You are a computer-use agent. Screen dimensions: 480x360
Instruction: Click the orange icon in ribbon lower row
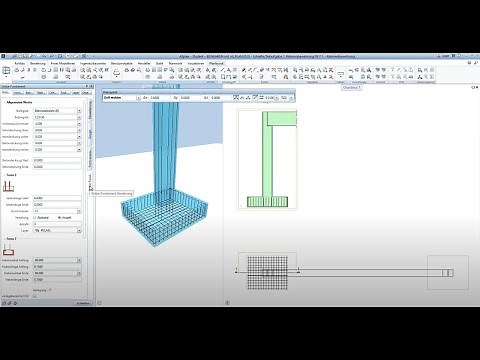(286, 77)
